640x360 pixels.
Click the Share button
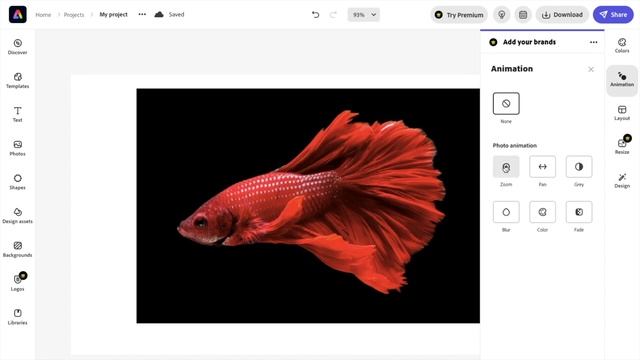[x=613, y=15]
